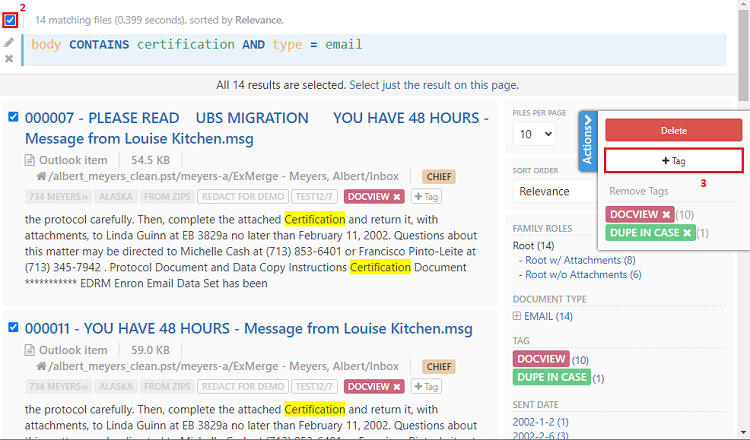Open 000011 YOU HAVE 48 HOURS message

(x=249, y=329)
